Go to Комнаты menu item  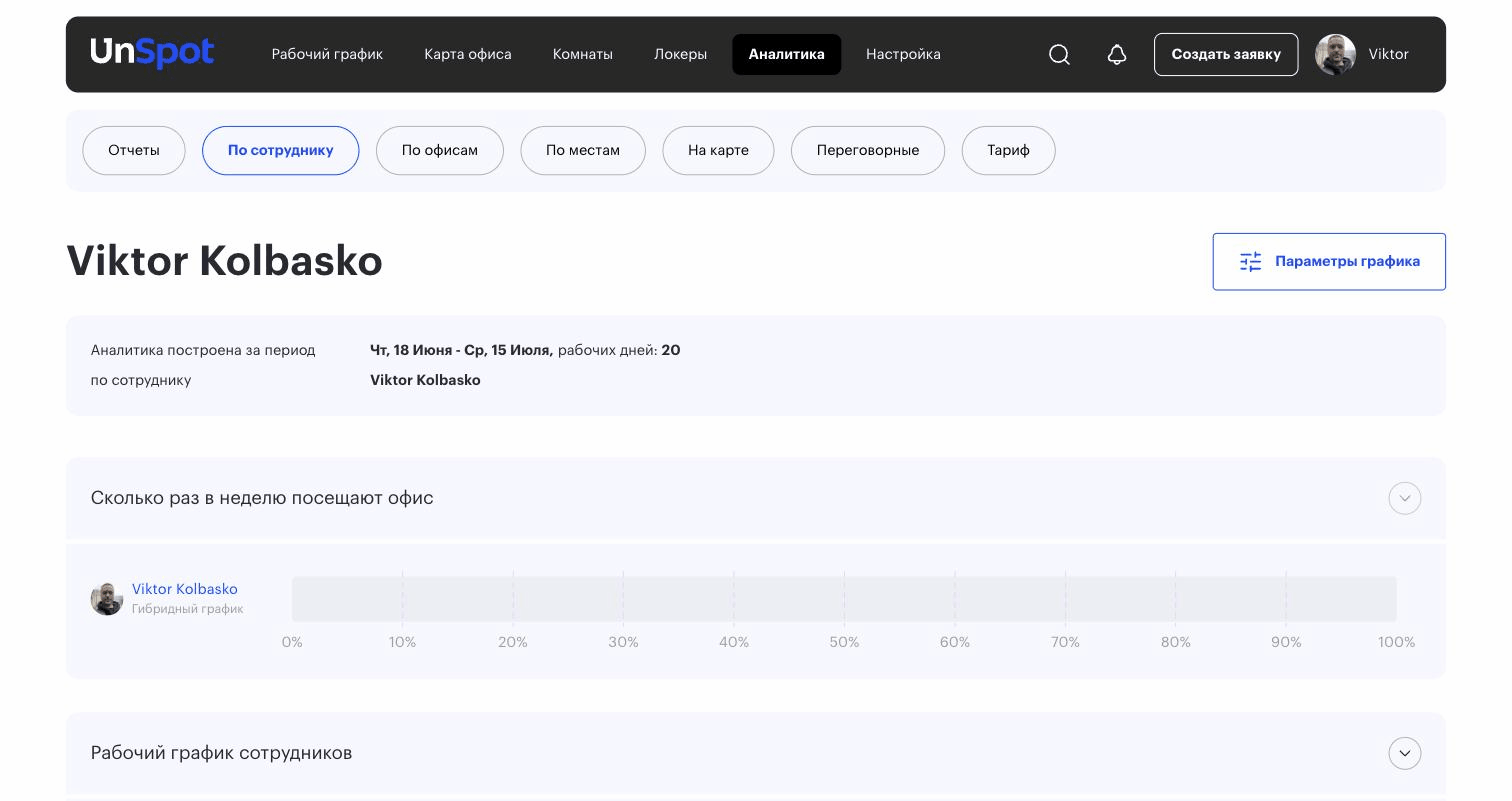(582, 54)
